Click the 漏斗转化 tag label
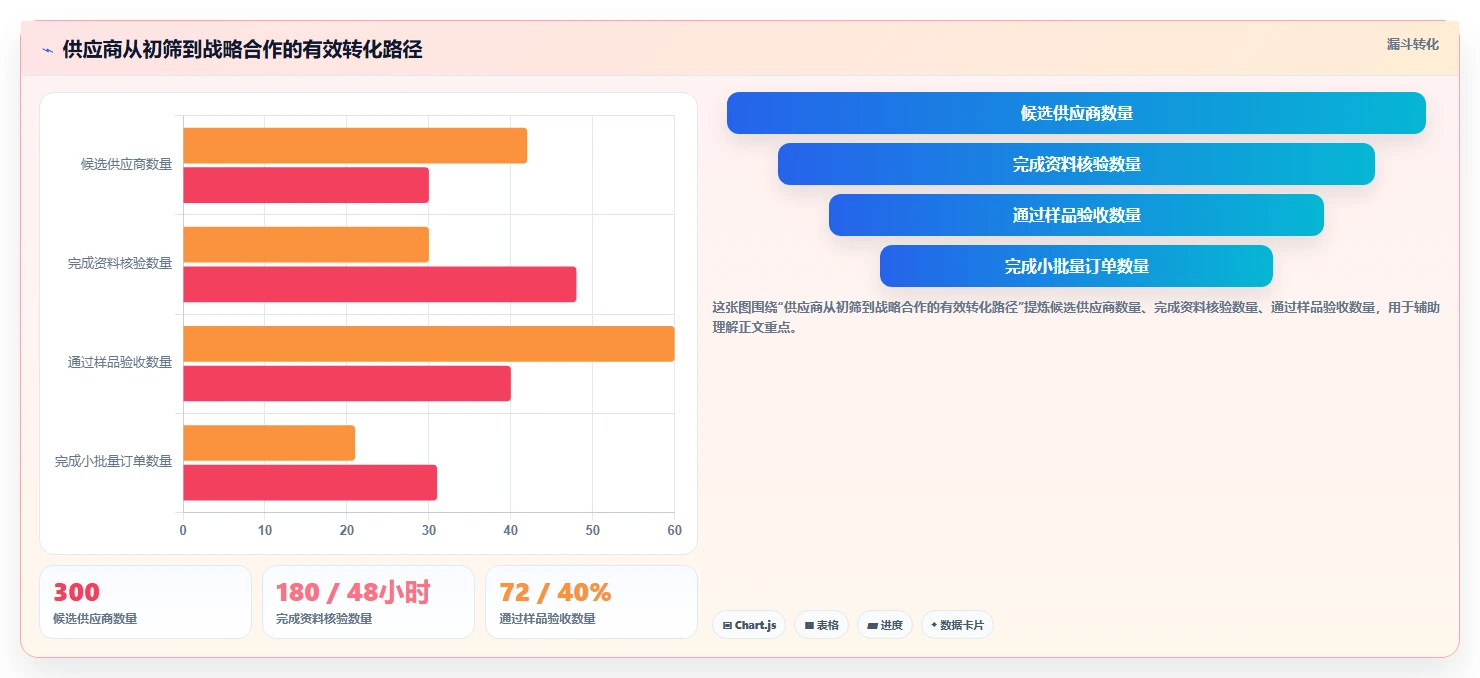 (1412, 44)
